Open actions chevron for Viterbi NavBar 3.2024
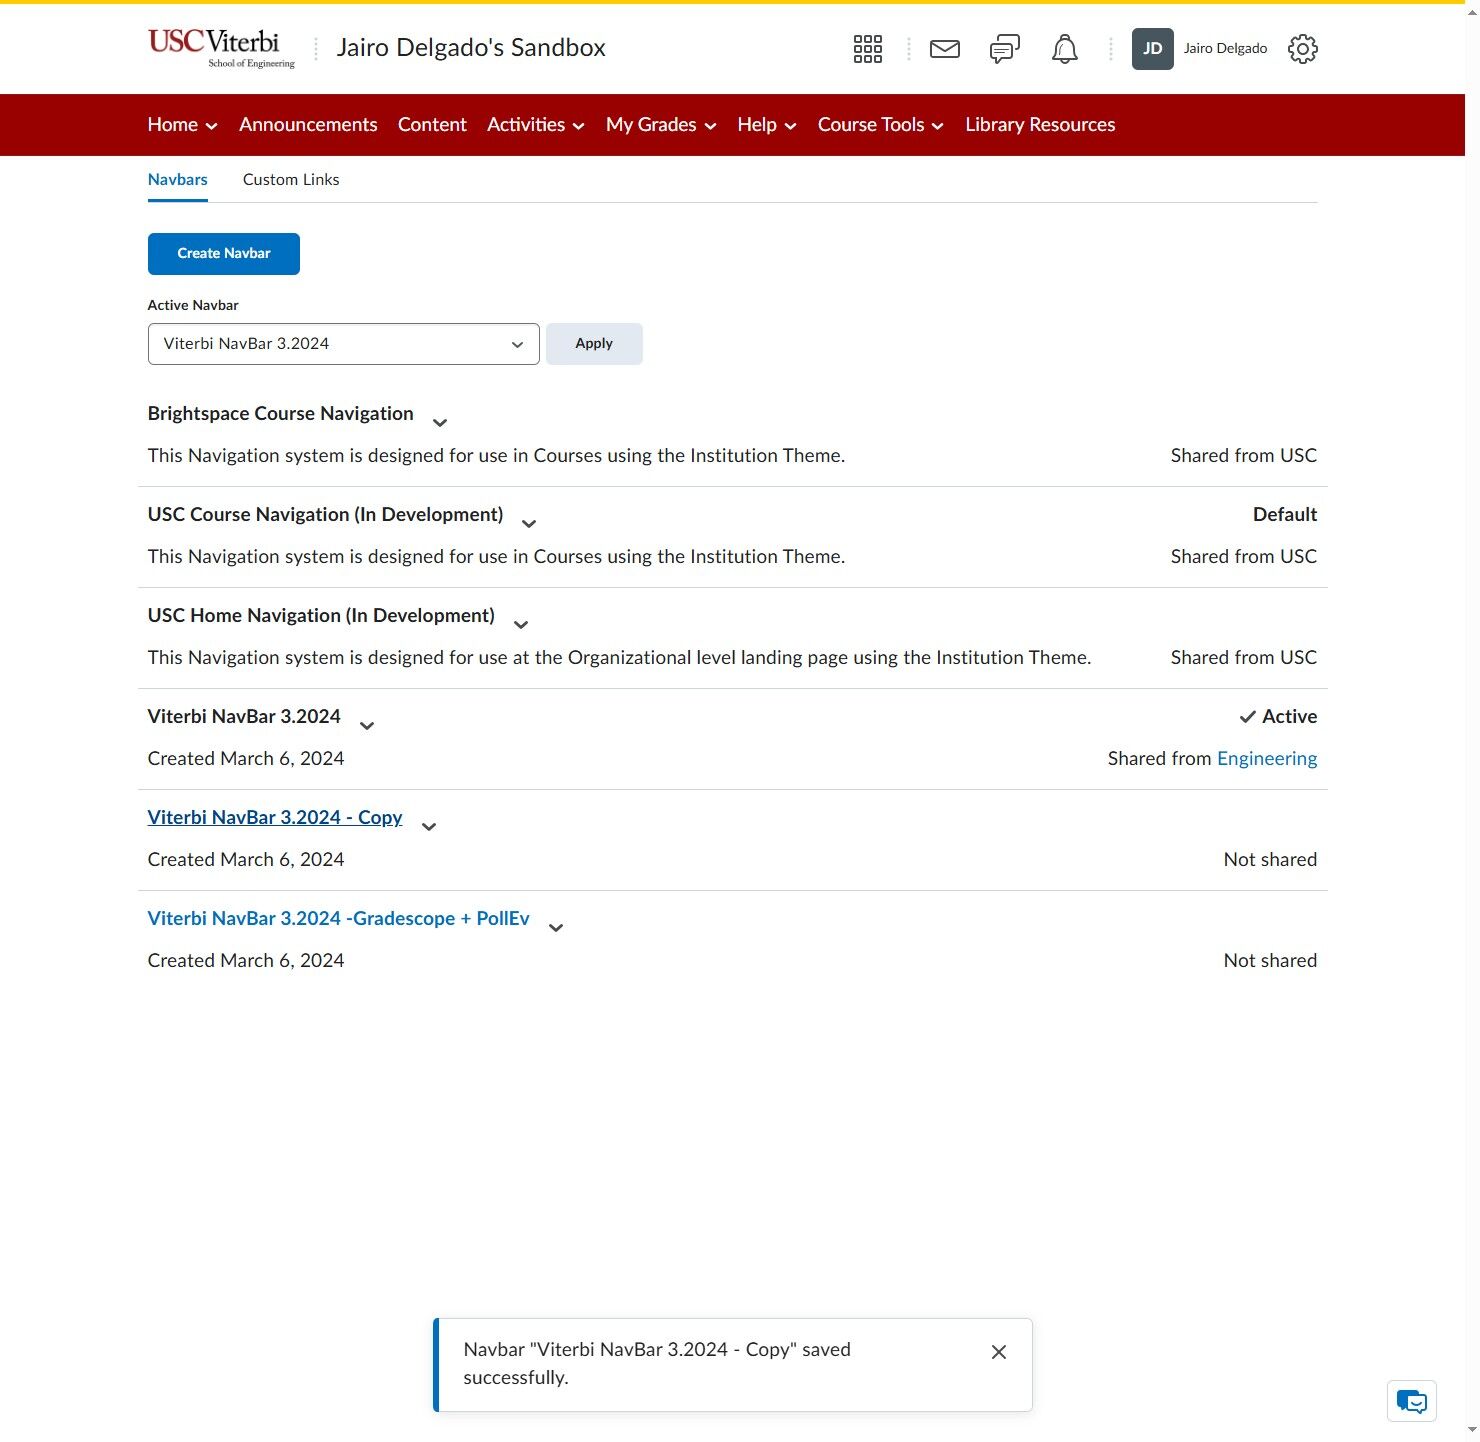Image resolution: width=1480 pixels, height=1442 pixels. (367, 726)
